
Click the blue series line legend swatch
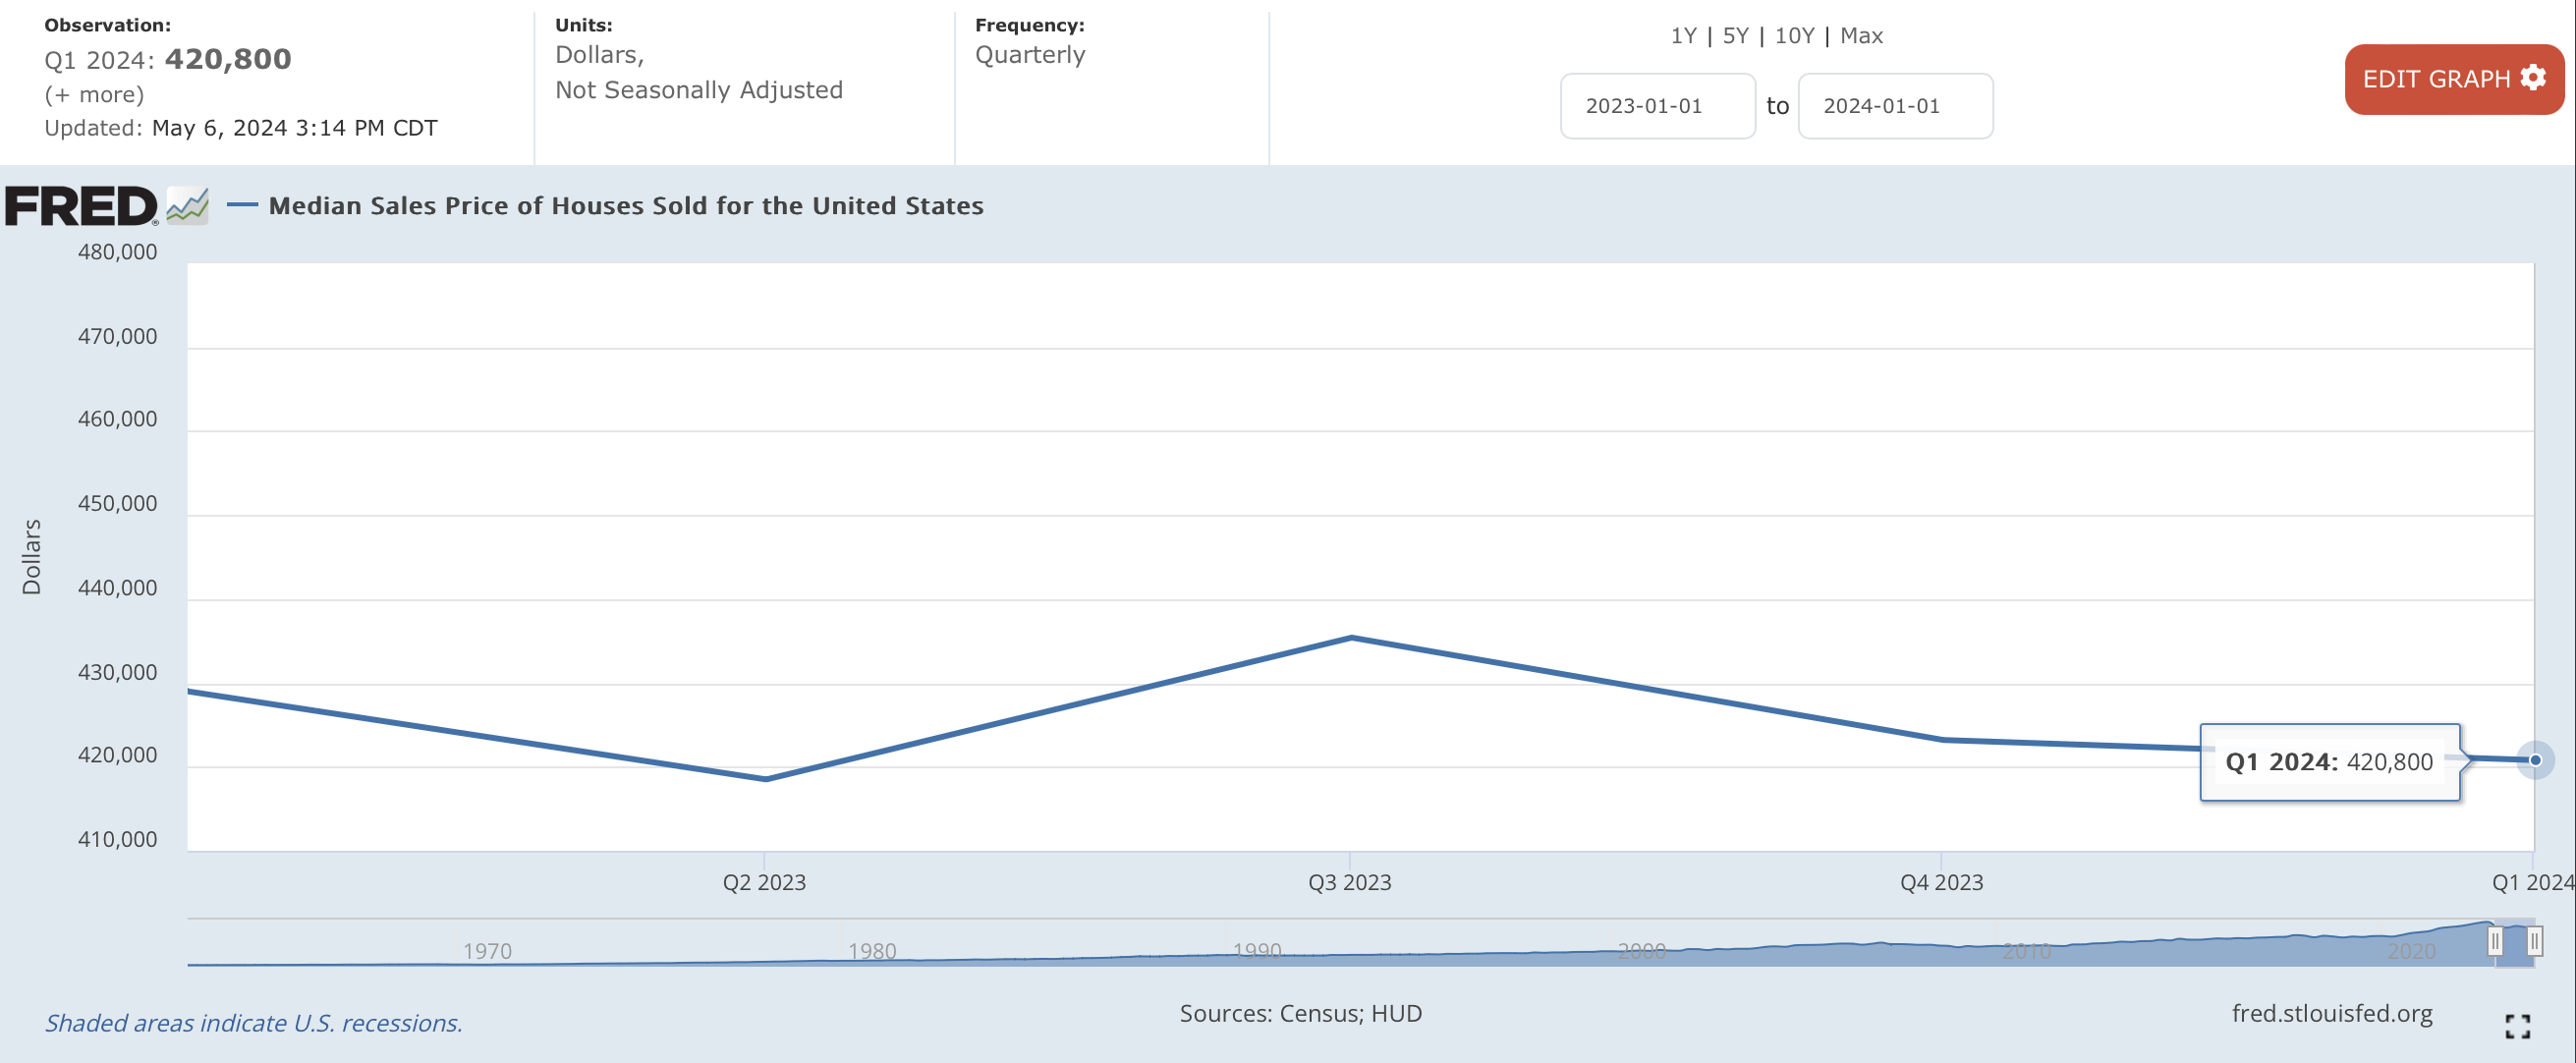tap(242, 205)
